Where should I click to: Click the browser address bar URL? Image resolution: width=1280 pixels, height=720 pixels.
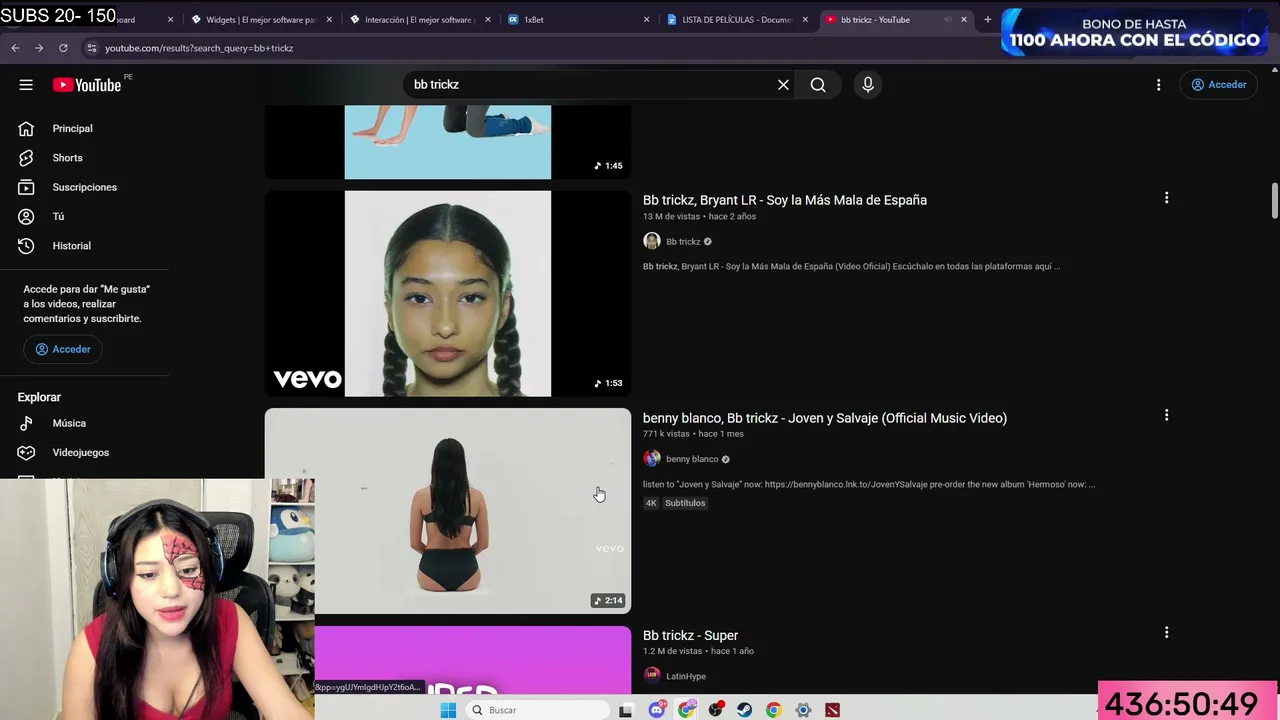[199, 48]
